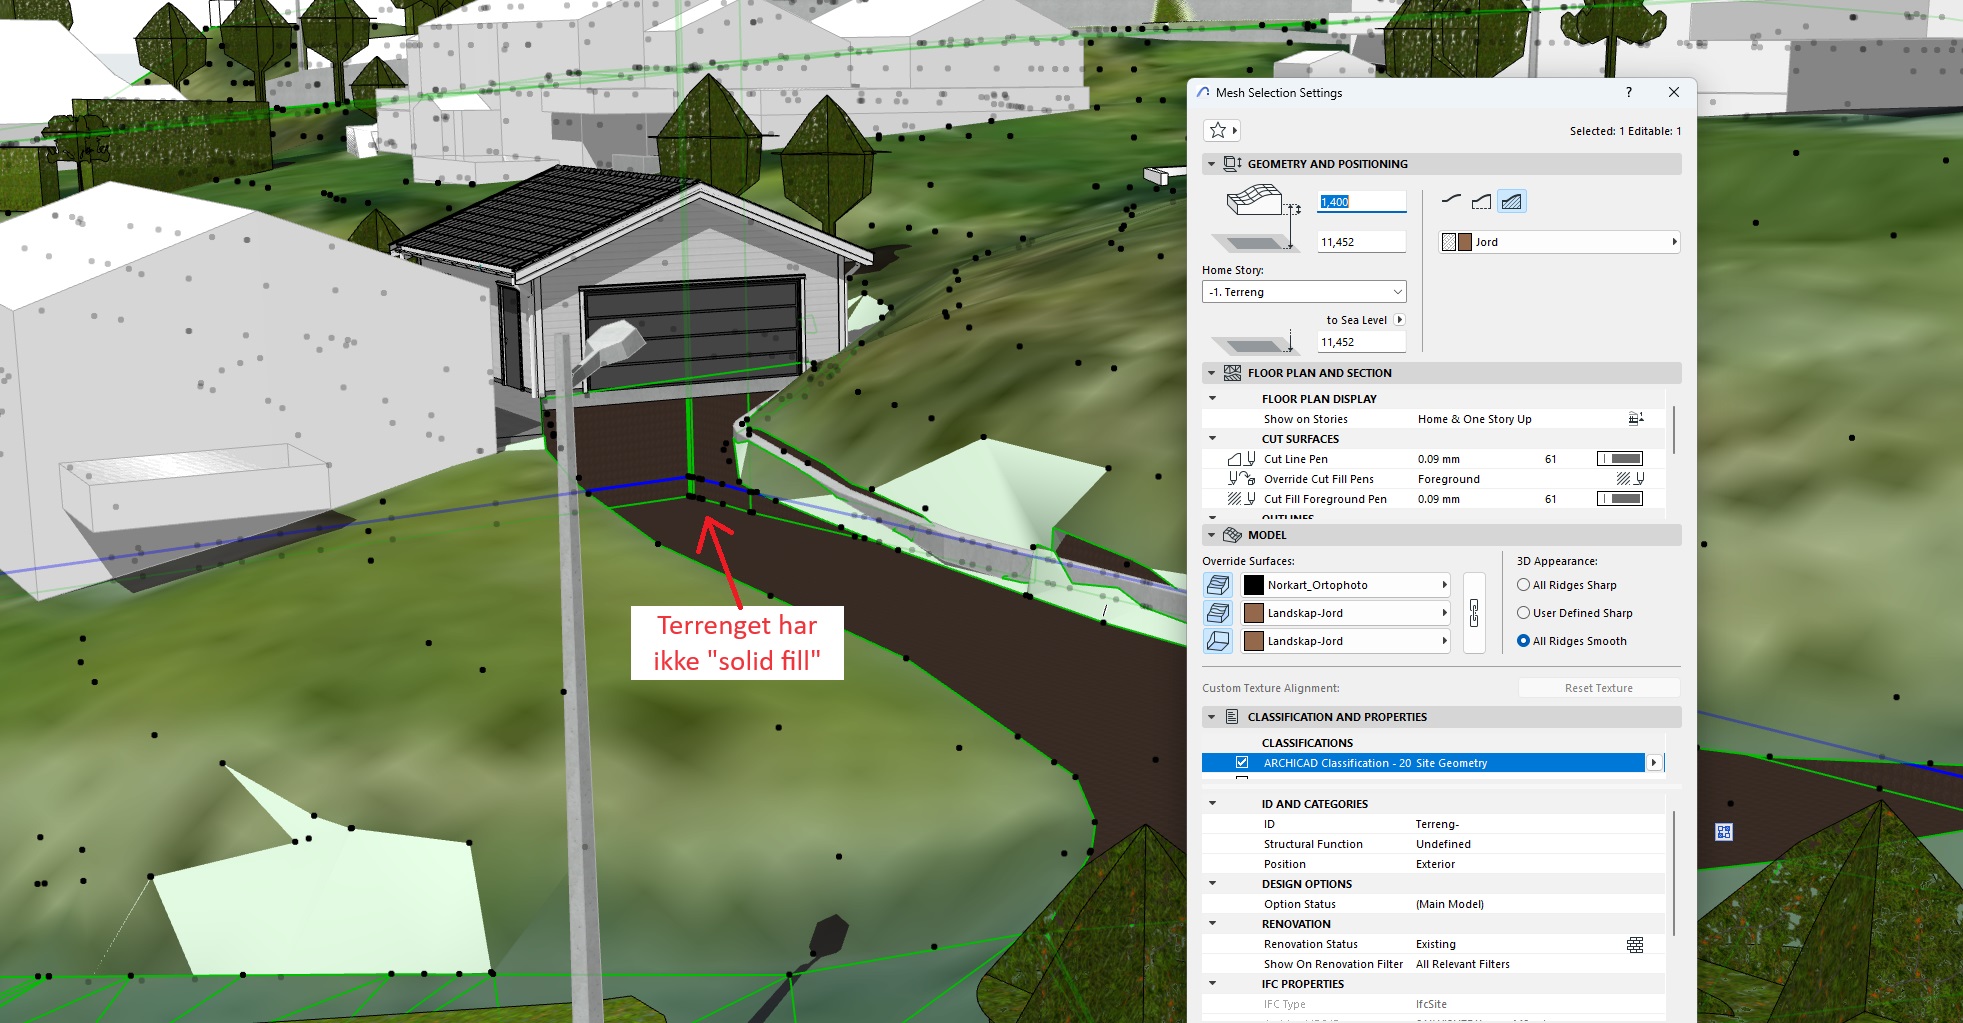Viewport: 1963px width, 1023px height.
Task: Open the Norkart_Ortophoto surface picker
Action: pyautogui.click(x=1346, y=585)
